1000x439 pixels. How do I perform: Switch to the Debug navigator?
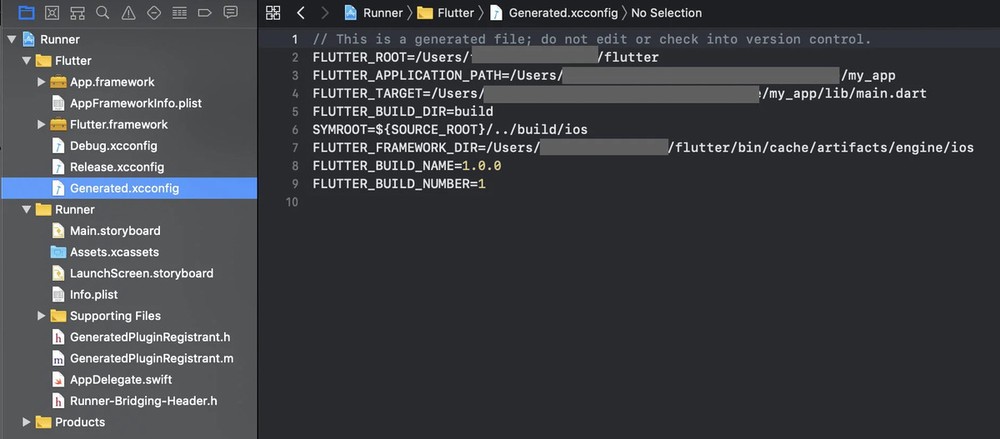[x=179, y=13]
